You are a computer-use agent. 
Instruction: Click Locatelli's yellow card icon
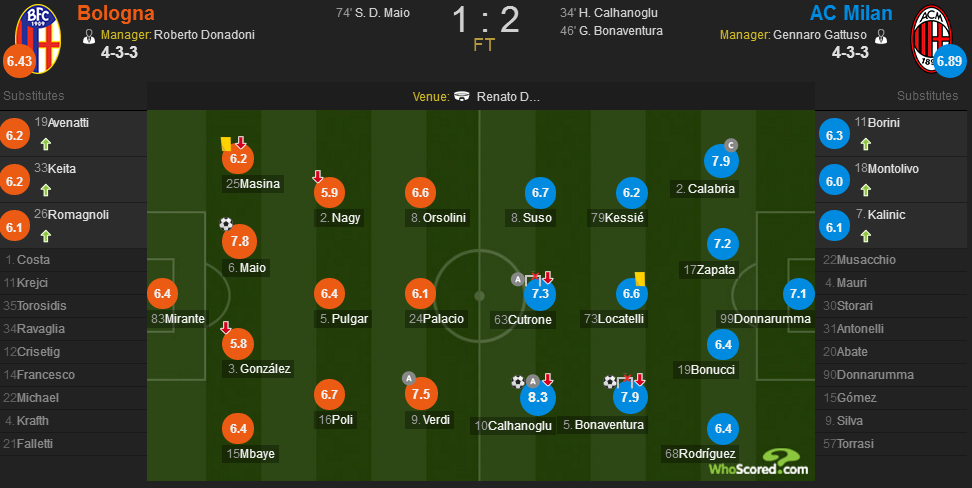coord(640,279)
